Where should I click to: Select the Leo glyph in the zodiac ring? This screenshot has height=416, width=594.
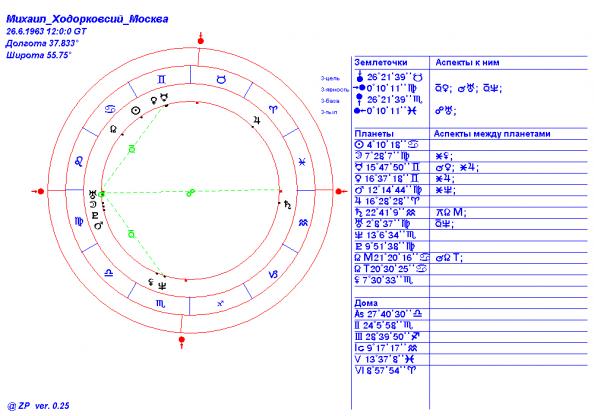point(79,162)
